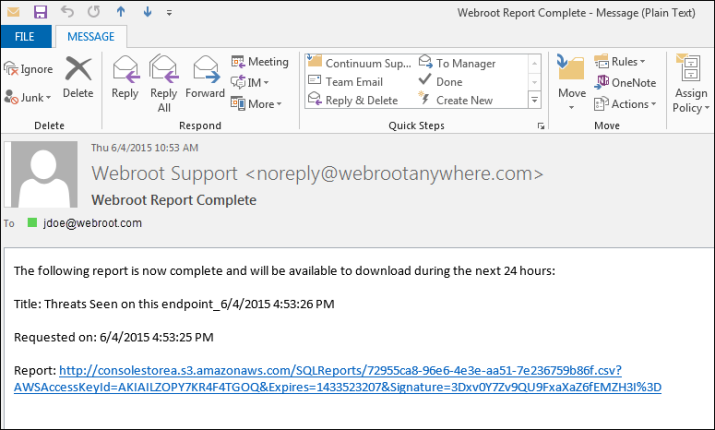Mark Done quick step

tap(440, 82)
